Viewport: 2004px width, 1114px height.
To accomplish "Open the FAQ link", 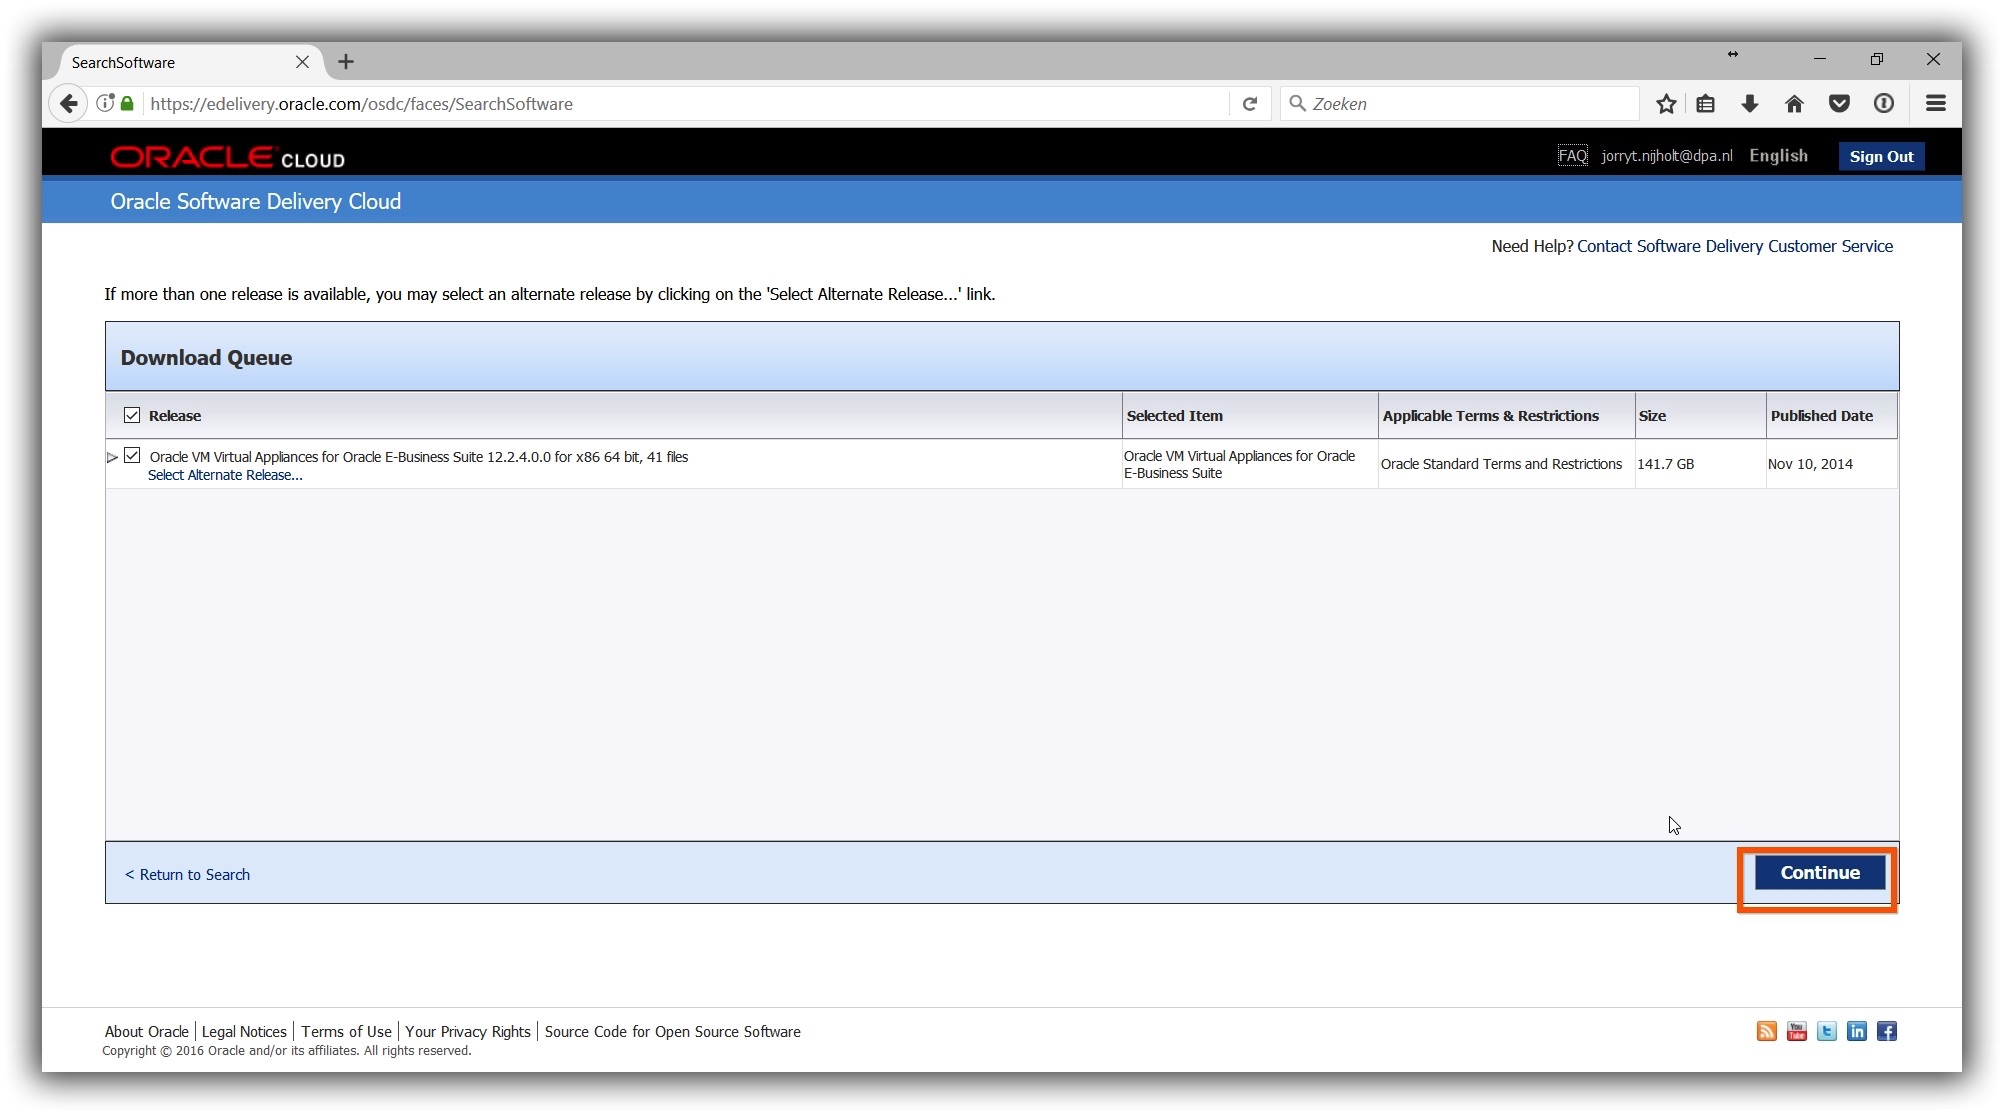I will pyautogui.click(x=1572, y=156).
